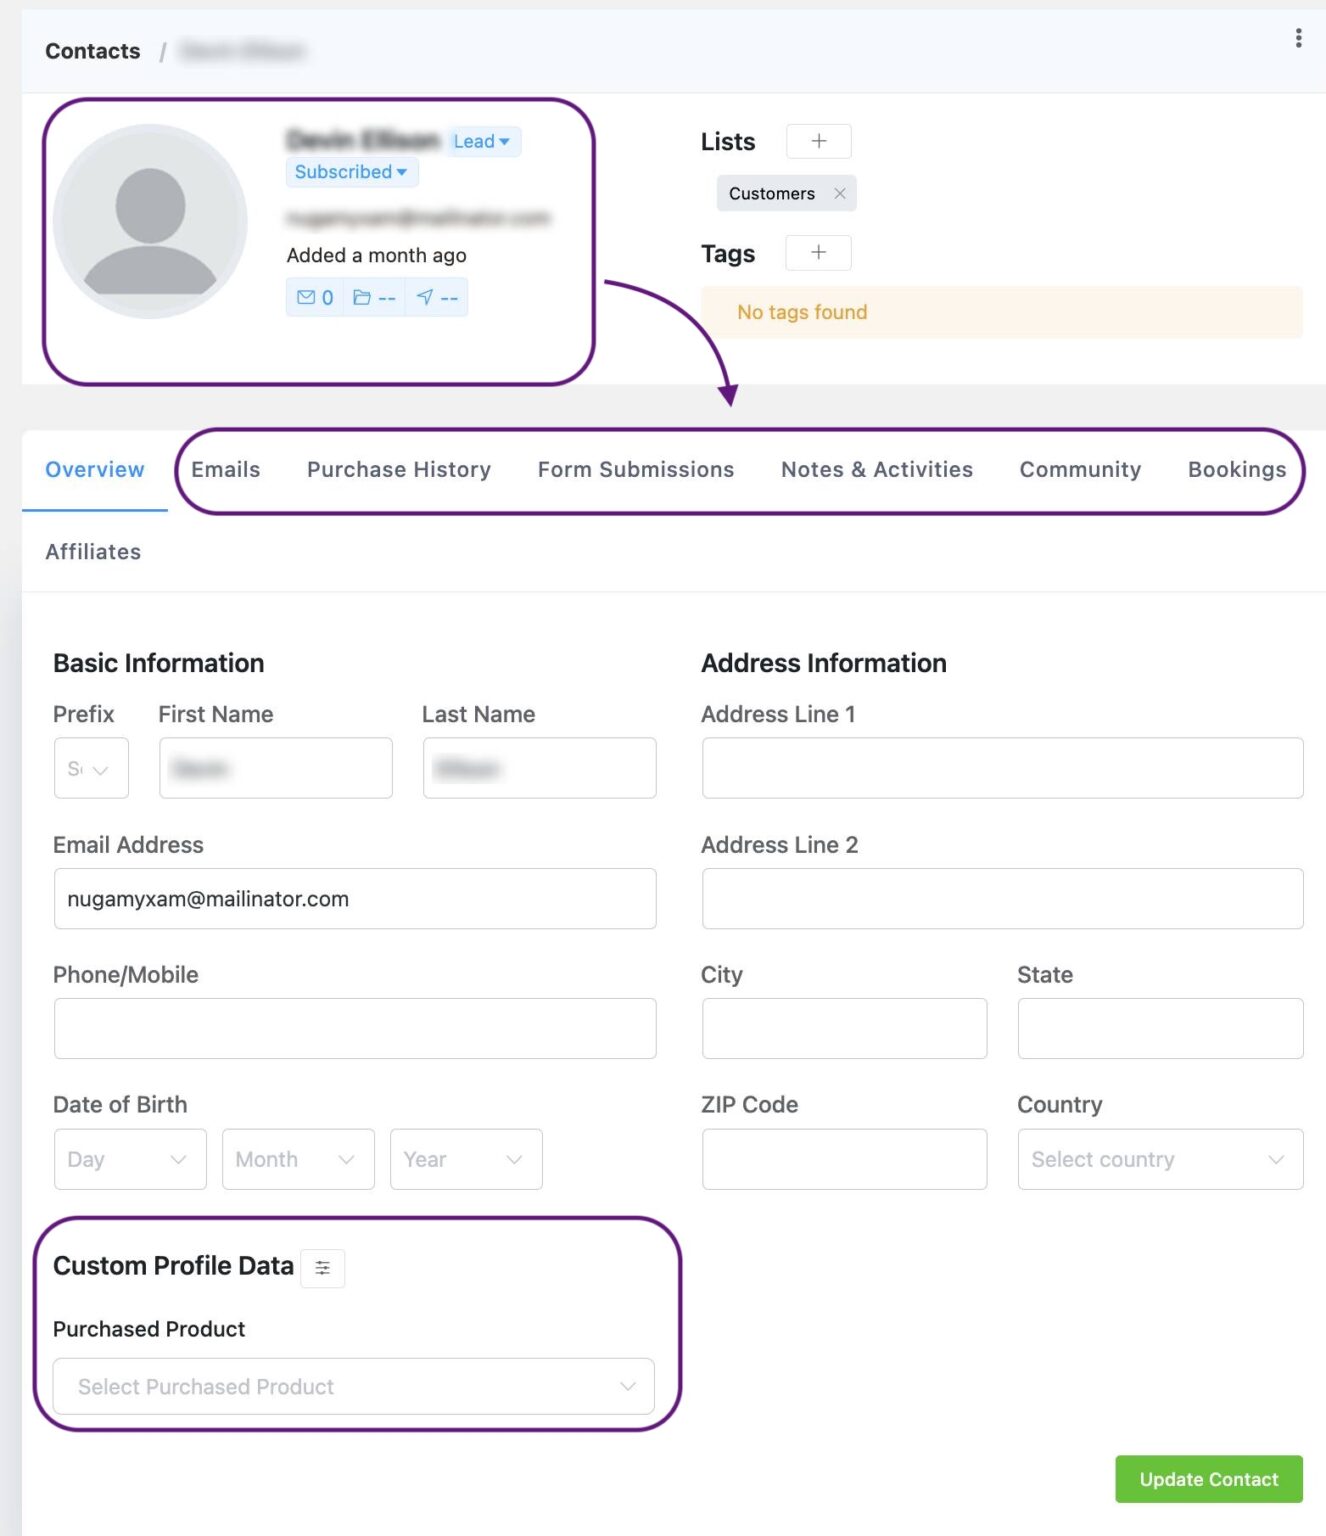Click the contact's profile avatar
Viewport: 1326px width, 1536px height.
[x=149, y=222]
